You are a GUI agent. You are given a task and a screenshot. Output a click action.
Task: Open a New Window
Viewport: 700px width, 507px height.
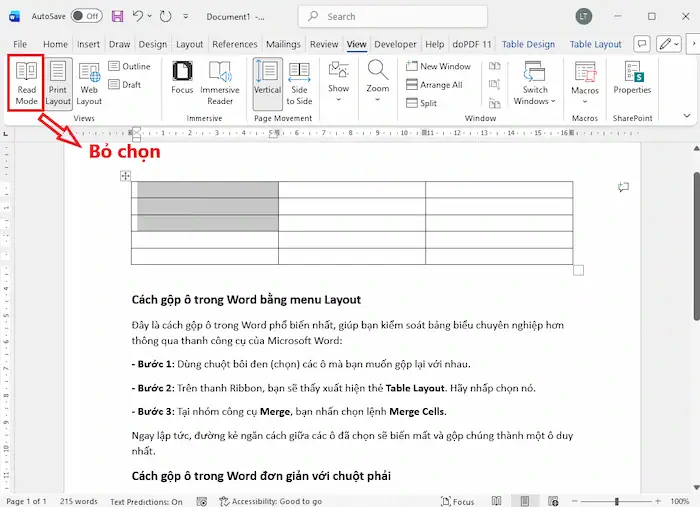click(x=438, y=66)
